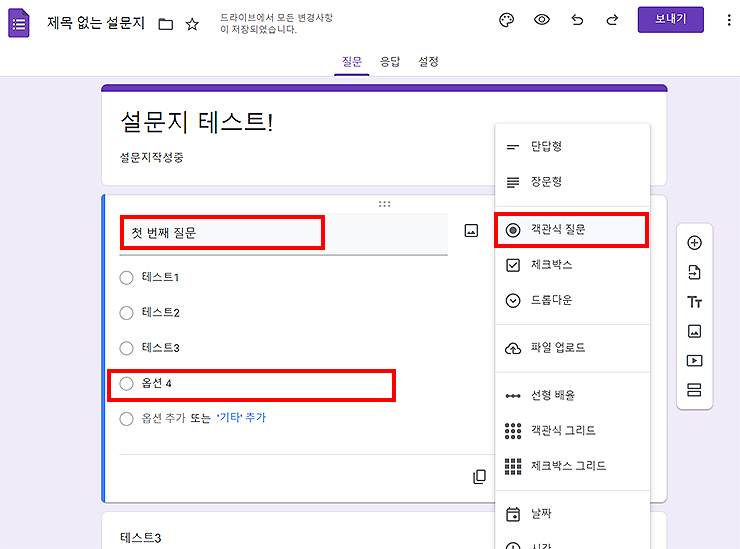Select the 테스트2 radio option
This screenshot has height=549, width=740.
click(126, 313)
